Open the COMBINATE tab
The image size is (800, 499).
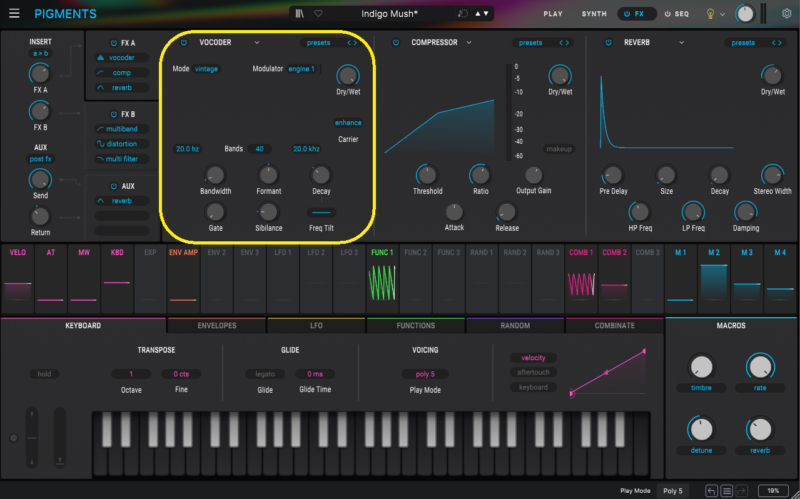[615, 326]
